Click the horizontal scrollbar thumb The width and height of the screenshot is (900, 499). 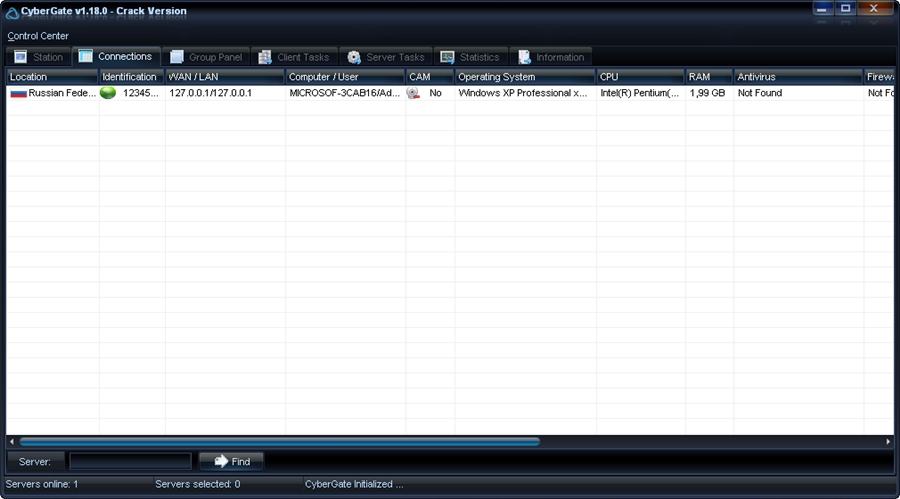[x=280, y=442]
